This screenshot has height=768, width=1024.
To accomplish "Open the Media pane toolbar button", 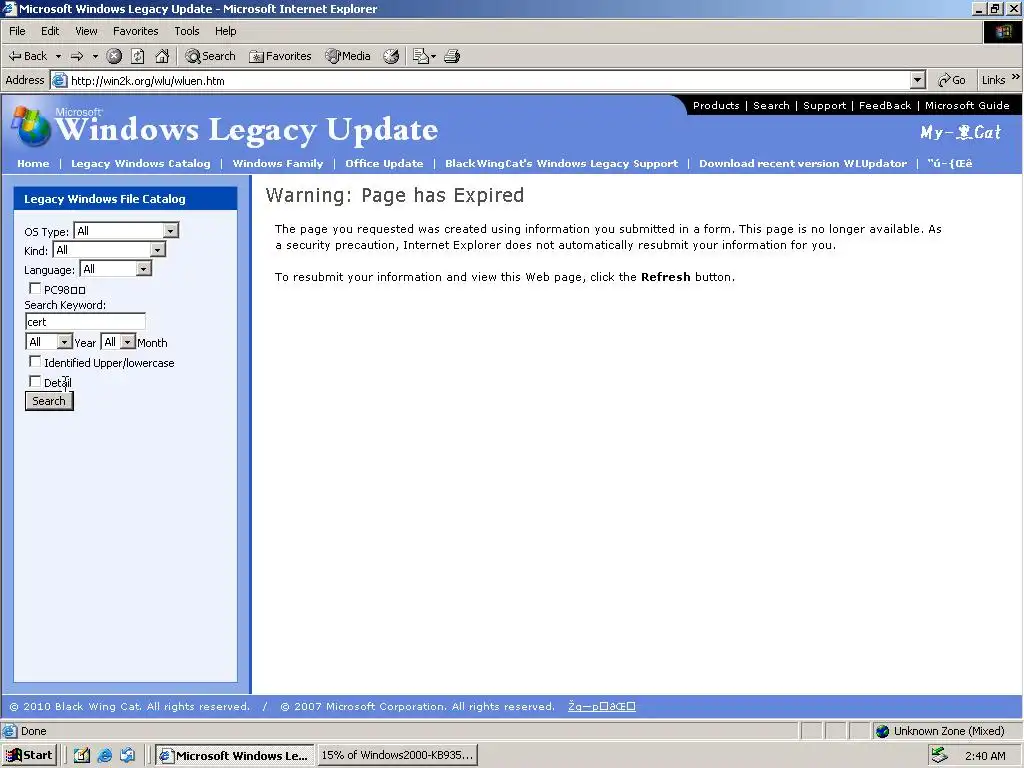I will [x=348, y=56].
